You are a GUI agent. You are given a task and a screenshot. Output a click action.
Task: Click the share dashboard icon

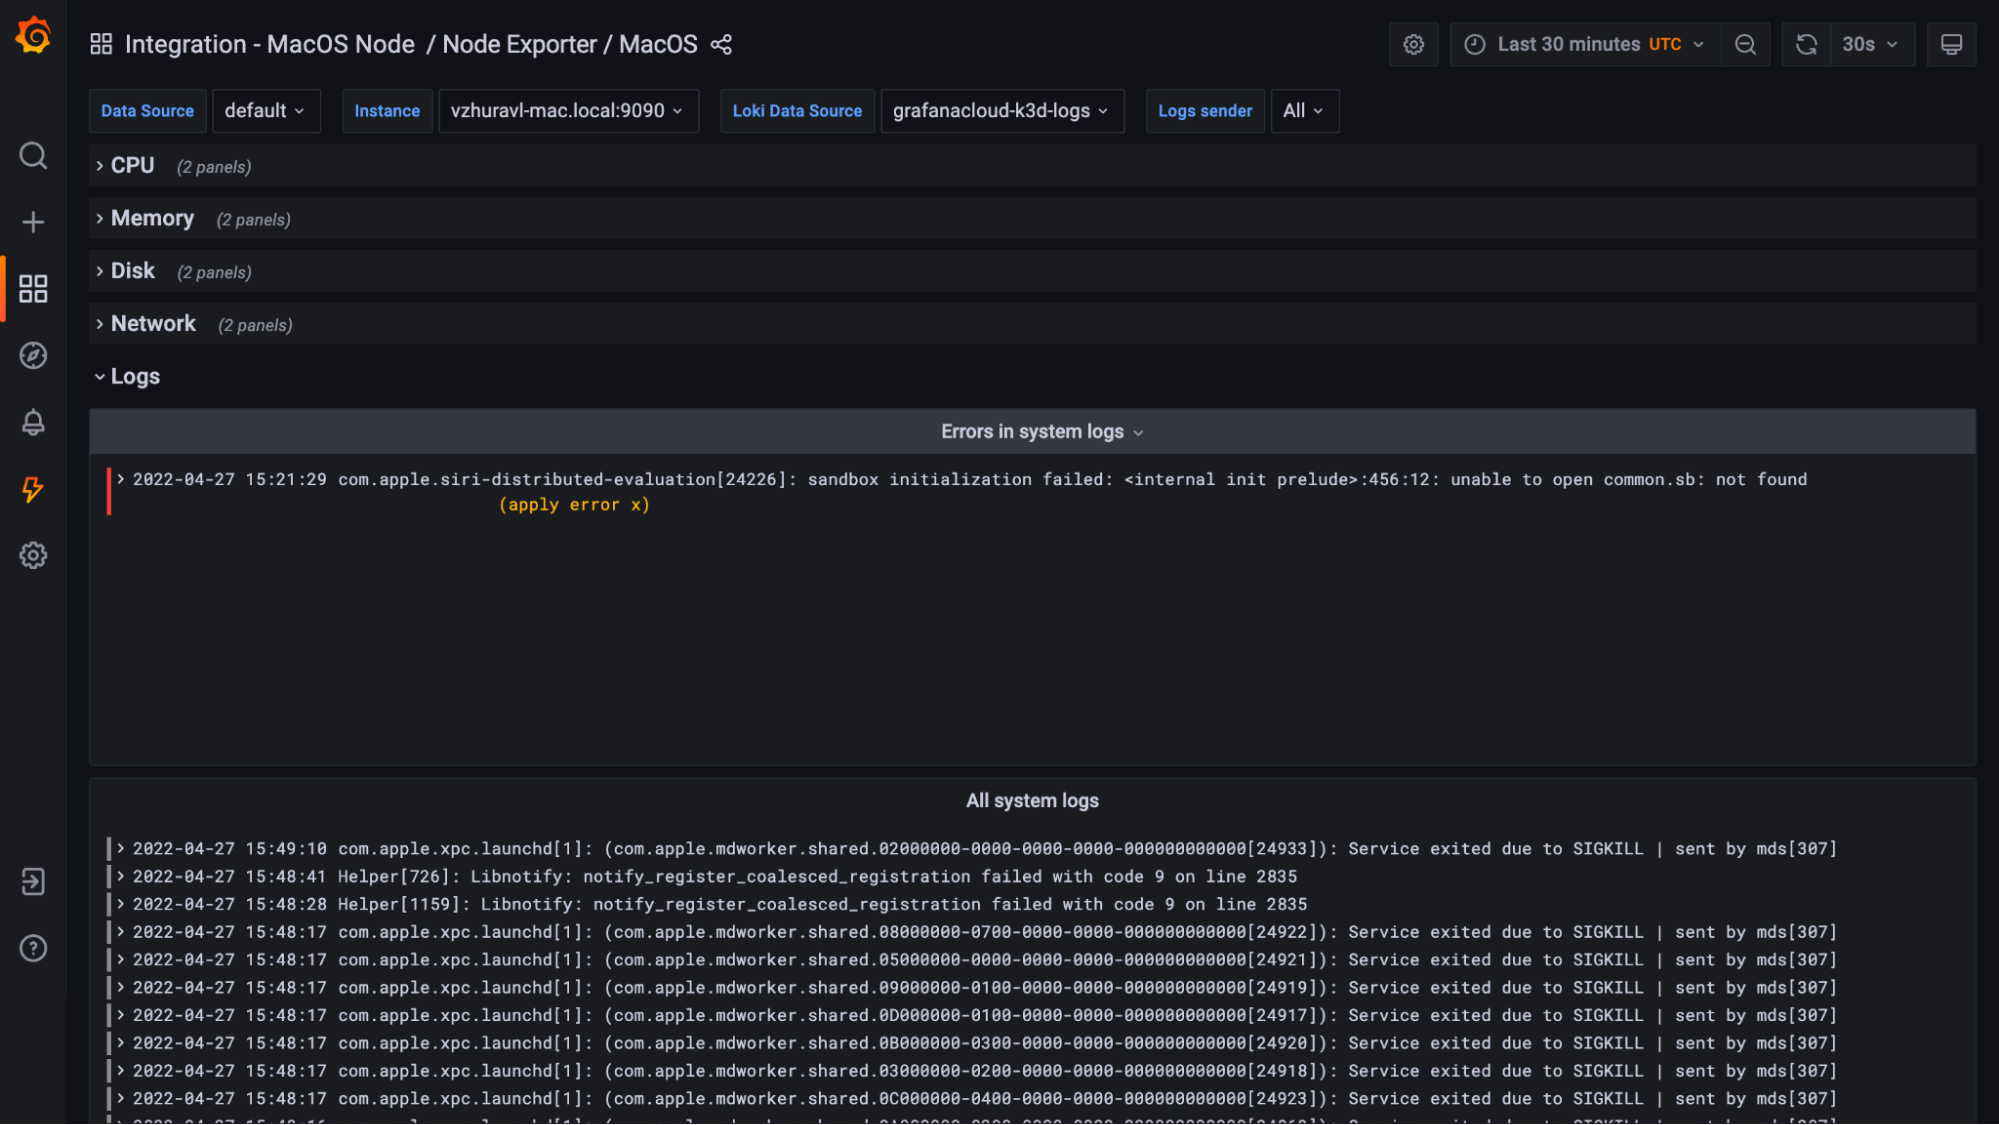(721, 45)
